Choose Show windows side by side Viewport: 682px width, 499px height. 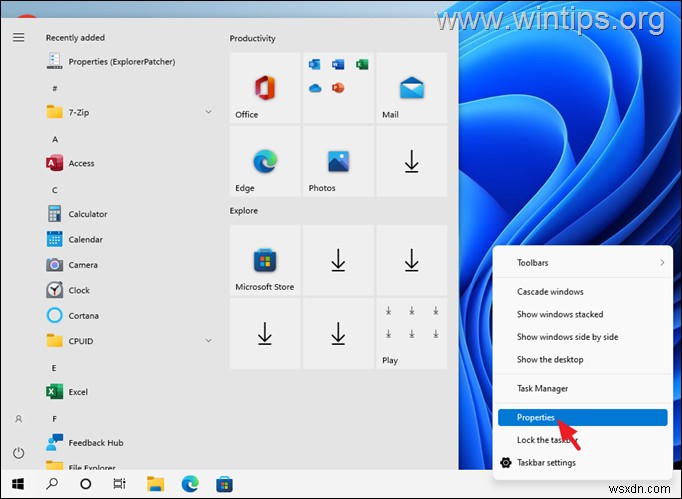click(582, 337)
